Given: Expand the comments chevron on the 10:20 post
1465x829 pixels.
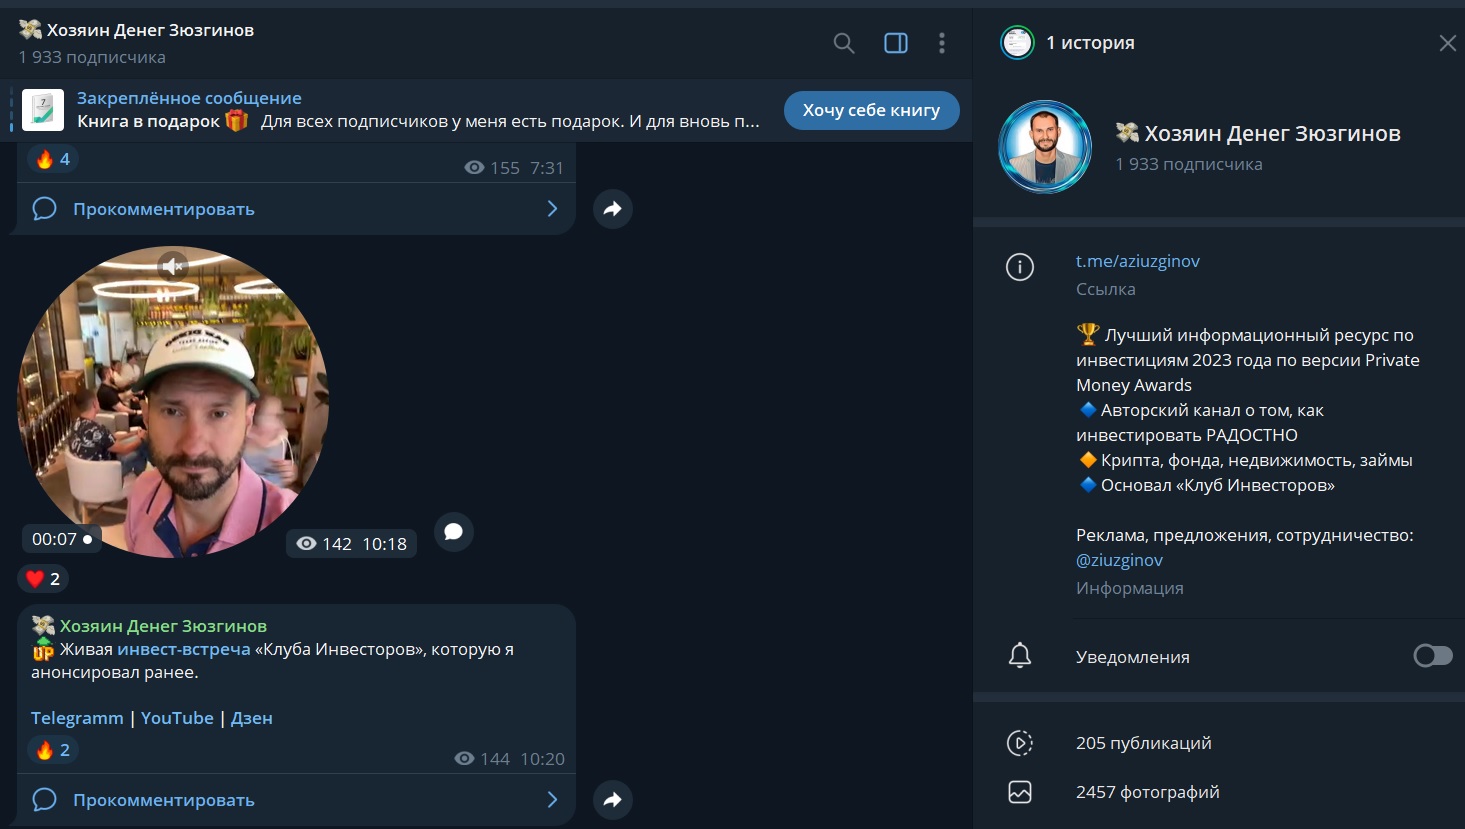Looking at the screenshot, I should (552, 800).
